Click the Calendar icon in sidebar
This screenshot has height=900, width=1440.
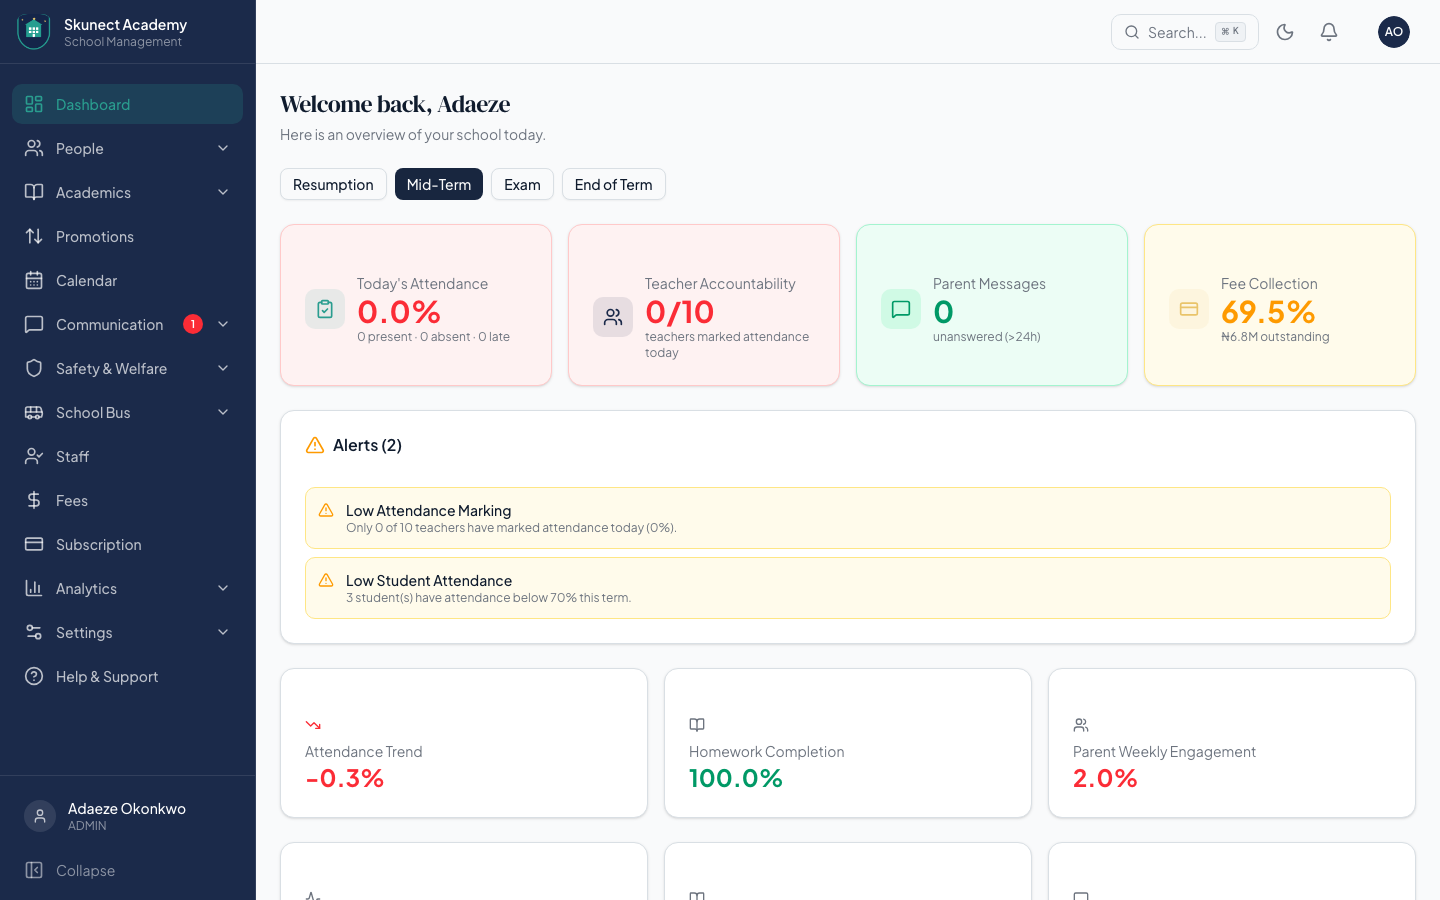tap(34, 280)
